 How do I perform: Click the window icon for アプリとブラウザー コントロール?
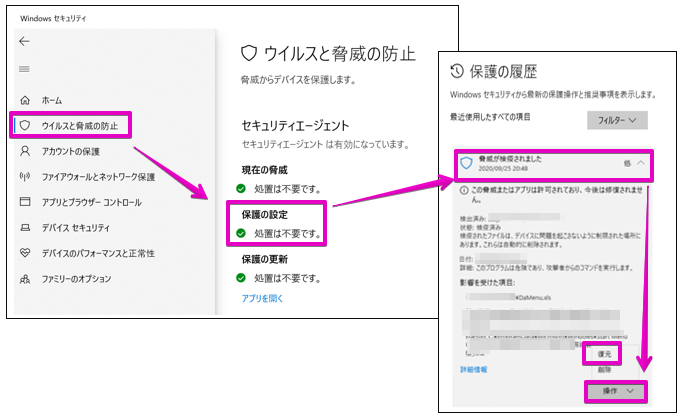(x=25, y=202)
